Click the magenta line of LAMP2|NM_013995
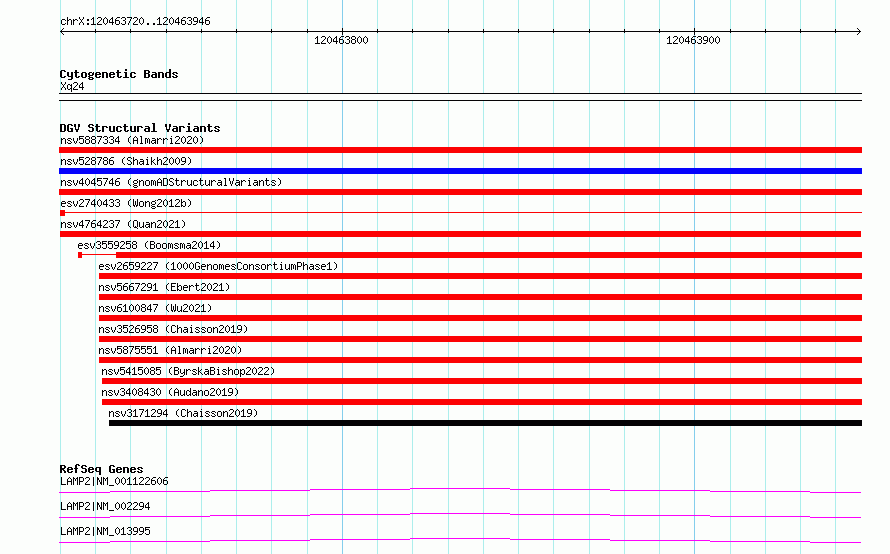The height and width of the screenshot is (554, 890). point(460,540)
